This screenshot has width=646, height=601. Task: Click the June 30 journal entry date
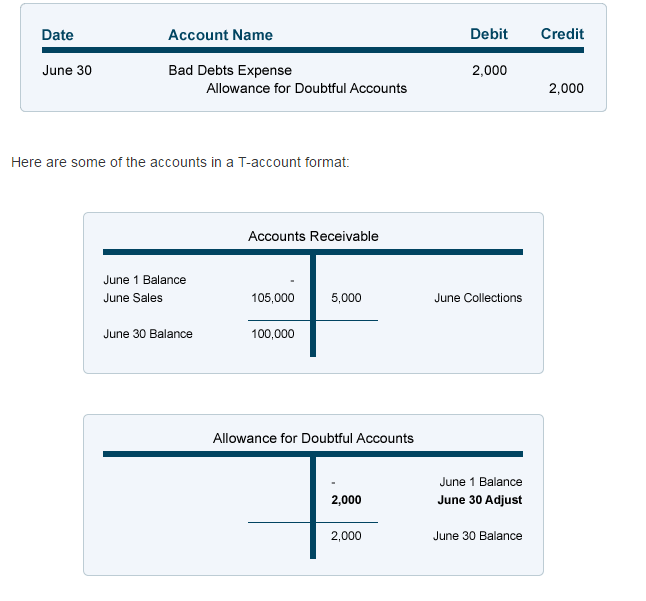coord(67,70)
